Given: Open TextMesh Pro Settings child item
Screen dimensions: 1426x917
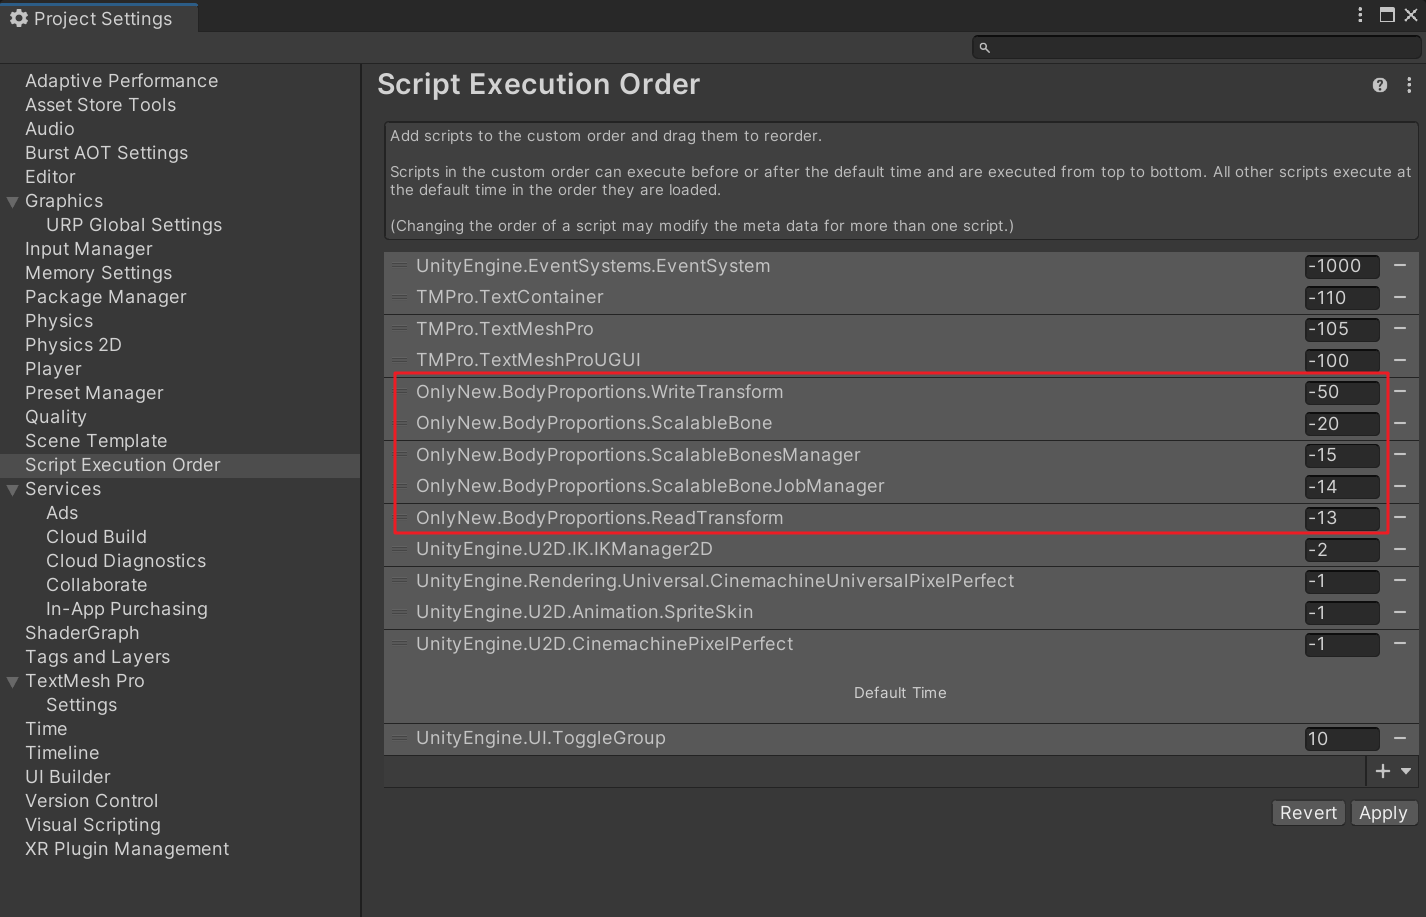Looking at the screenshot, I should tap(81, 705).
